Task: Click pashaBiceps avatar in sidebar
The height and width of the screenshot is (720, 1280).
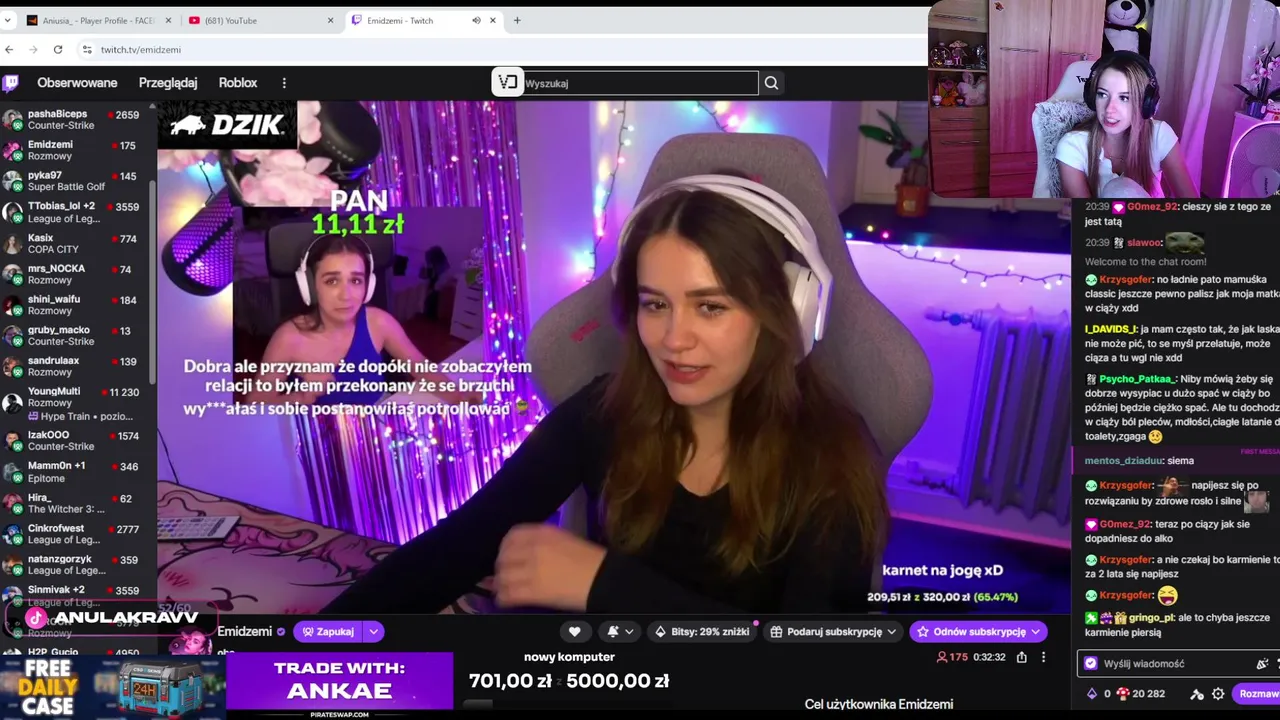Action: [x=12, y=120]
